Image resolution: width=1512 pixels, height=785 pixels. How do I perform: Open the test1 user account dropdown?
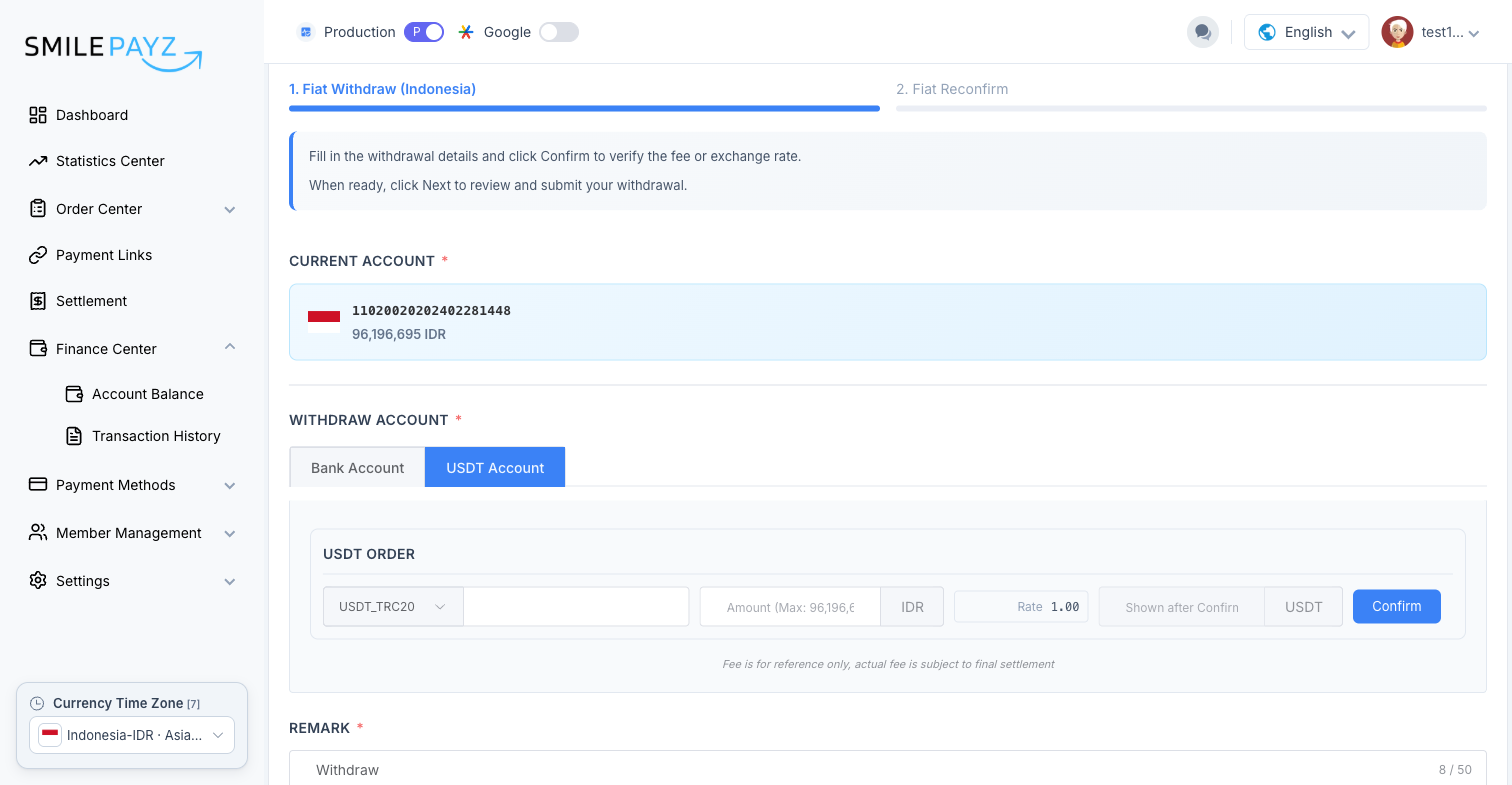click(x=1431, y=32)
